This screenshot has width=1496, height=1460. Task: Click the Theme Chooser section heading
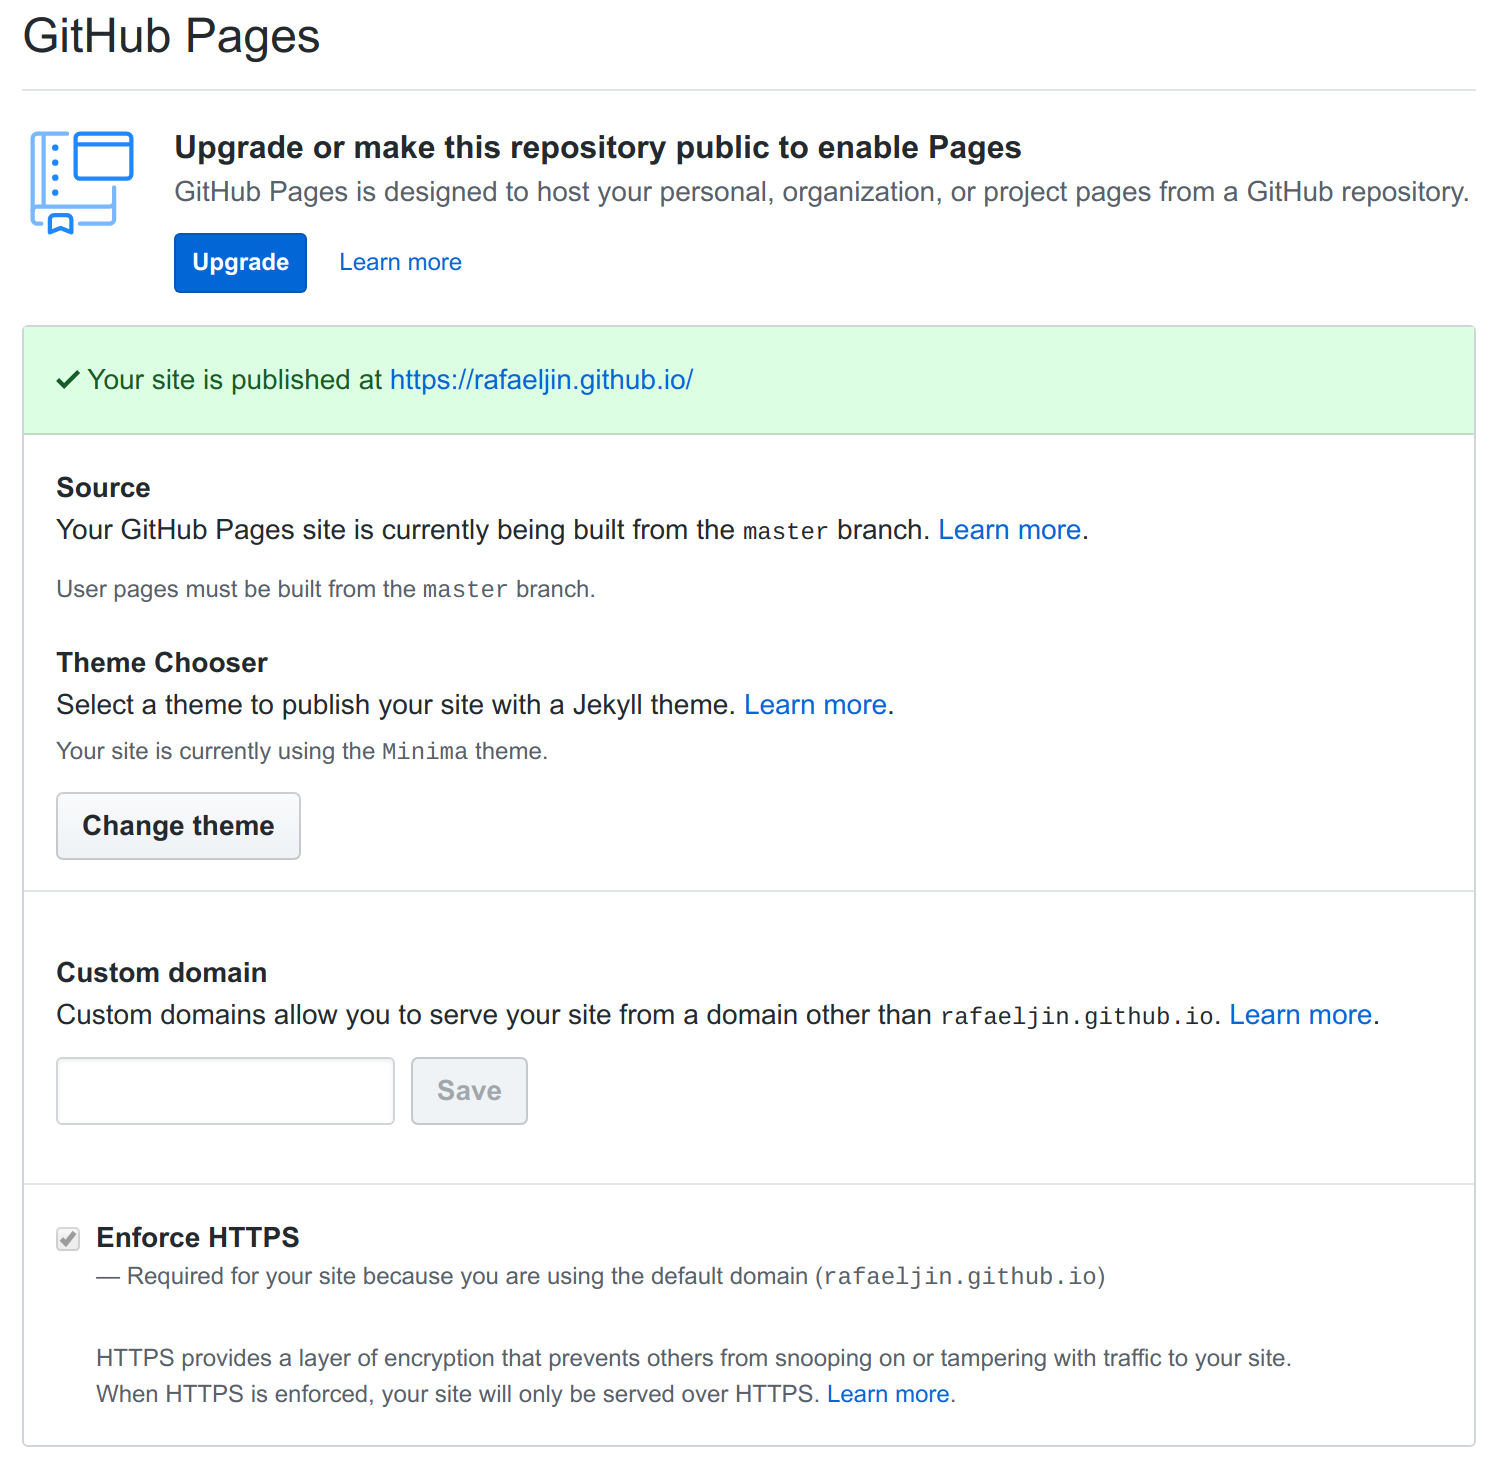[x=162, y=663]
